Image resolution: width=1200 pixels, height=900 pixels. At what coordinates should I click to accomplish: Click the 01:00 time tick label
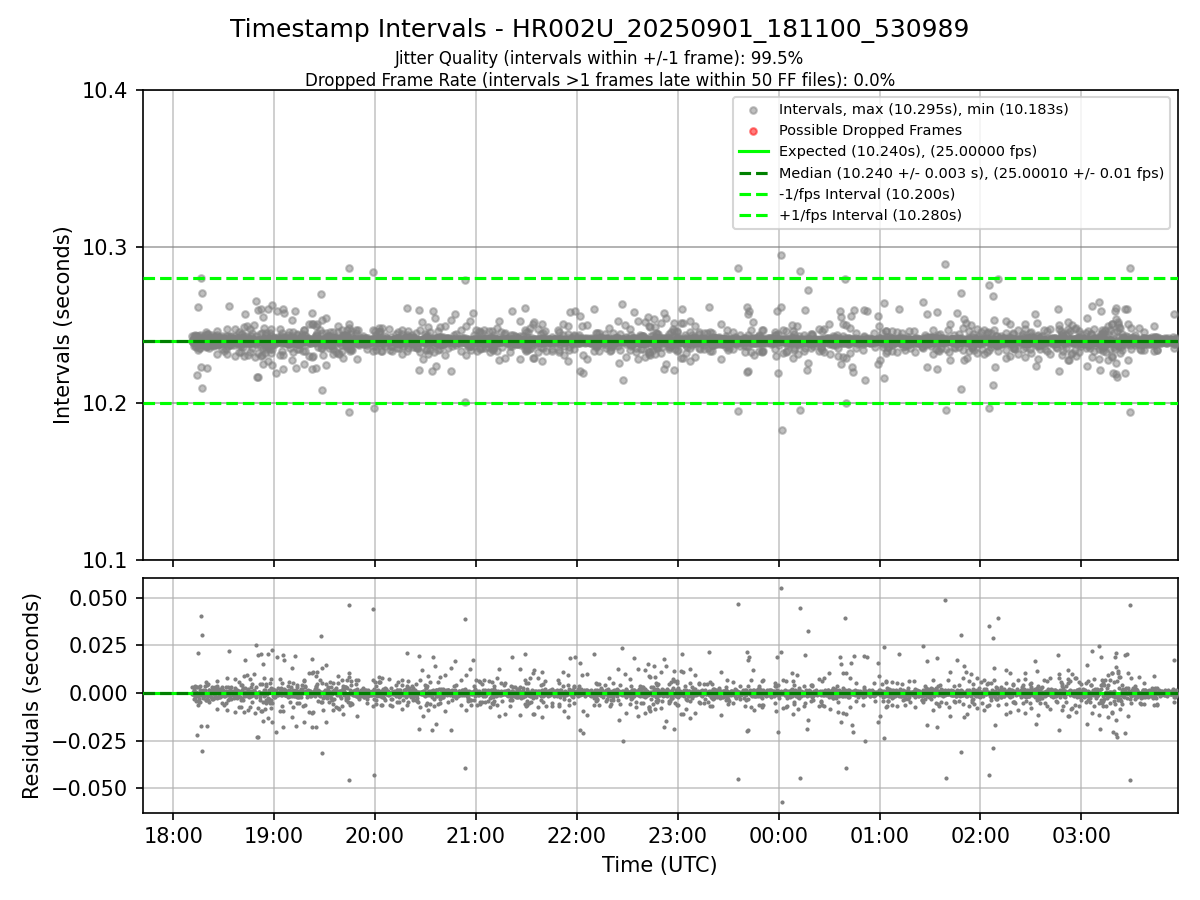(879, 835)
